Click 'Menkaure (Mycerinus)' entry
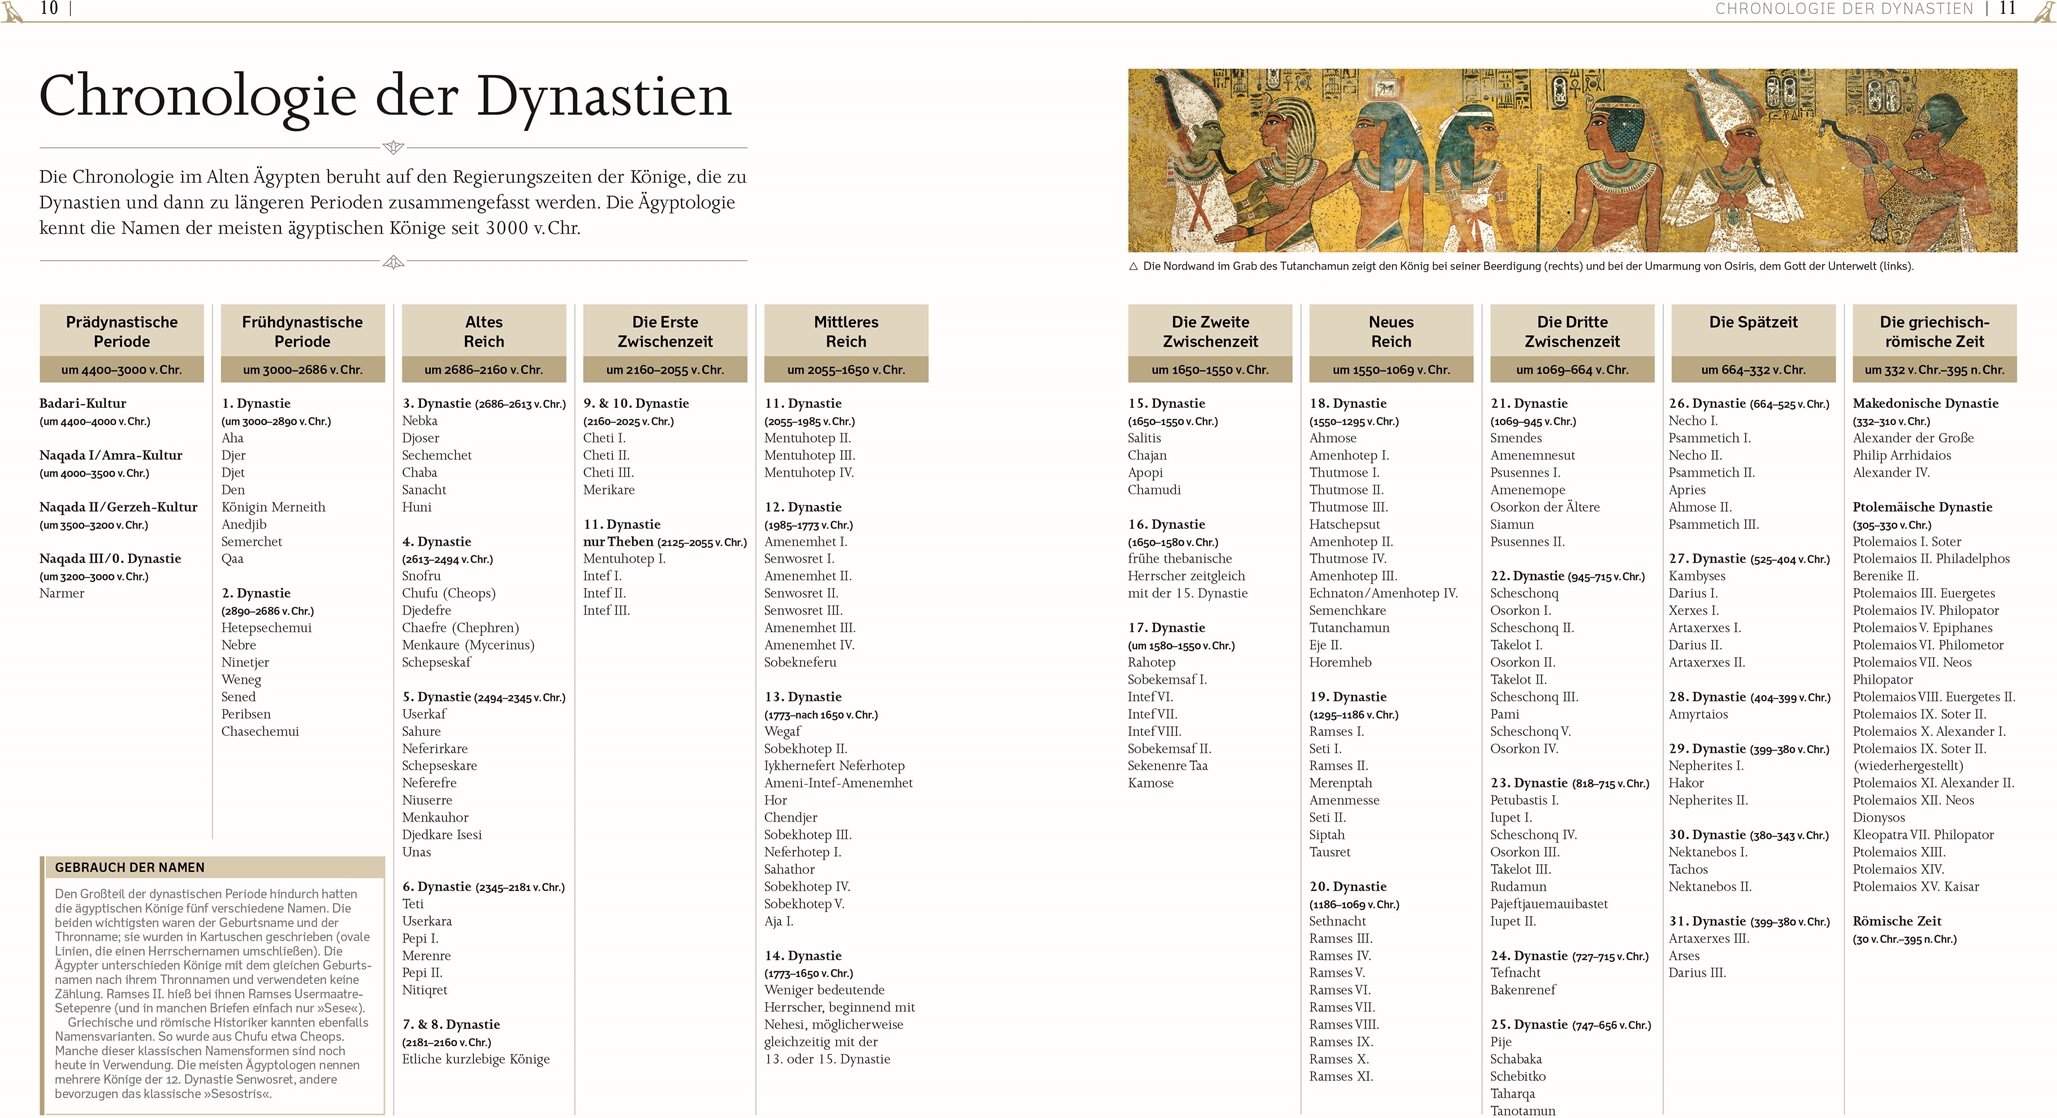Screen dimensions: 2057x1118 pyautogui.click(x=468, y=645)
